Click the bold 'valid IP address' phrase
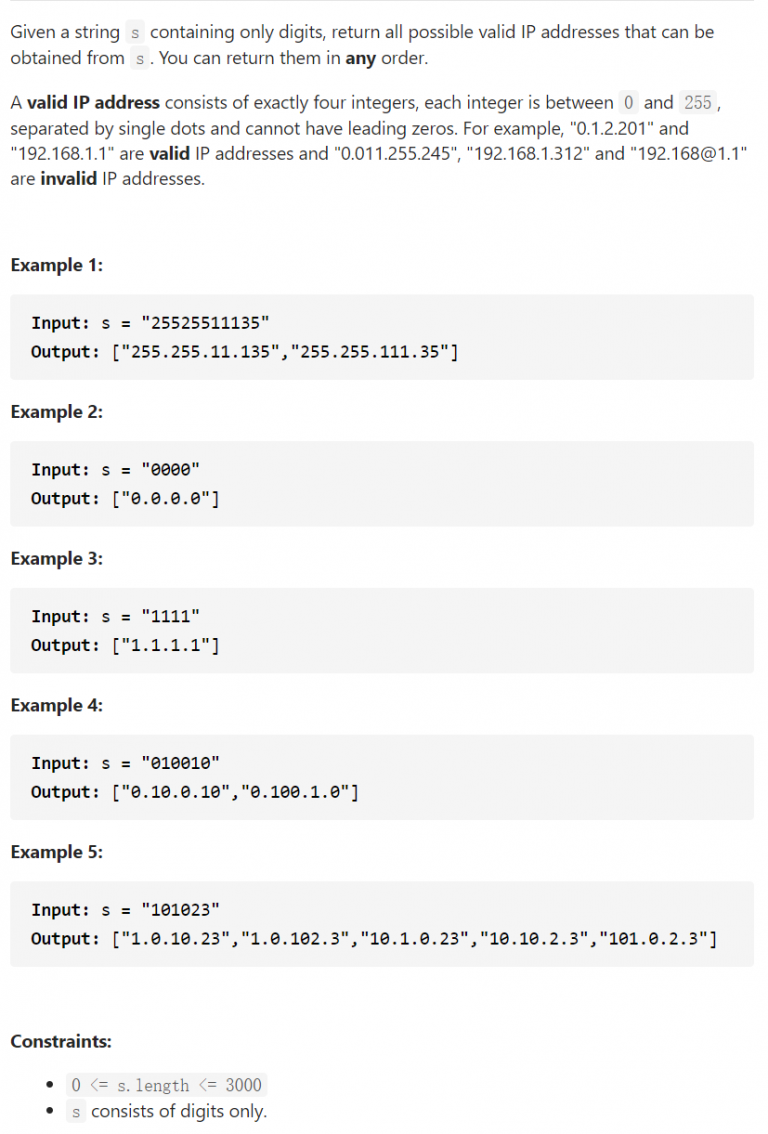This screenshot has width=768, height=1134. [x=93, y=103]
